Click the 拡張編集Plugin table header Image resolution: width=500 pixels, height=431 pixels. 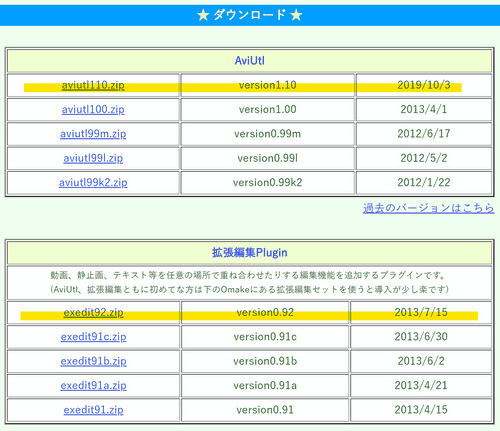249,253
